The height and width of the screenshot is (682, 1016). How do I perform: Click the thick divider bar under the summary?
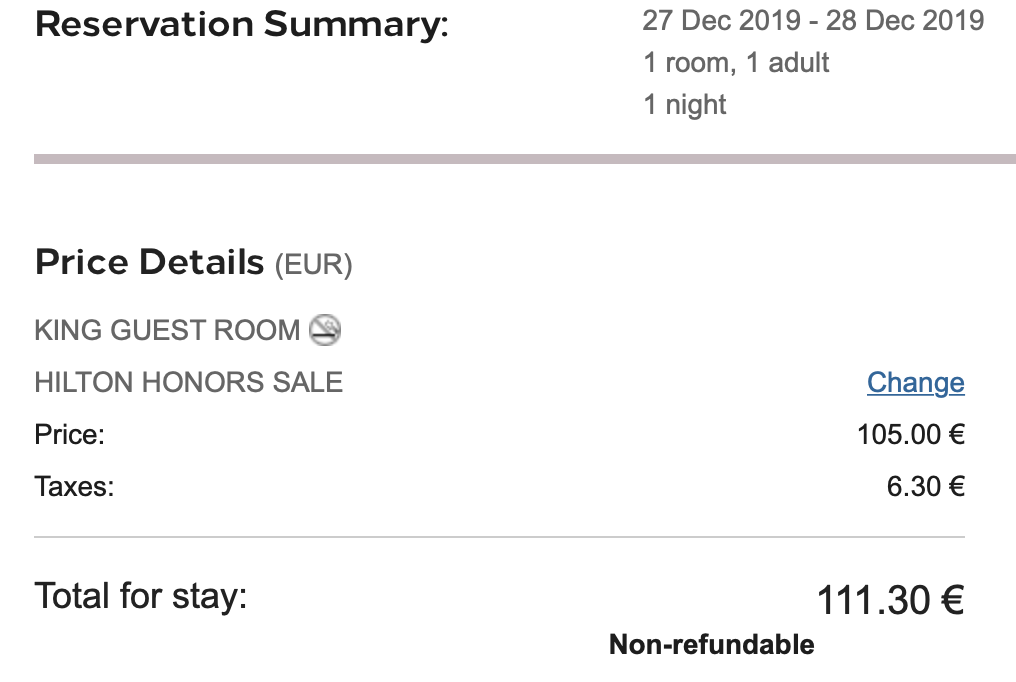point(524,158)
